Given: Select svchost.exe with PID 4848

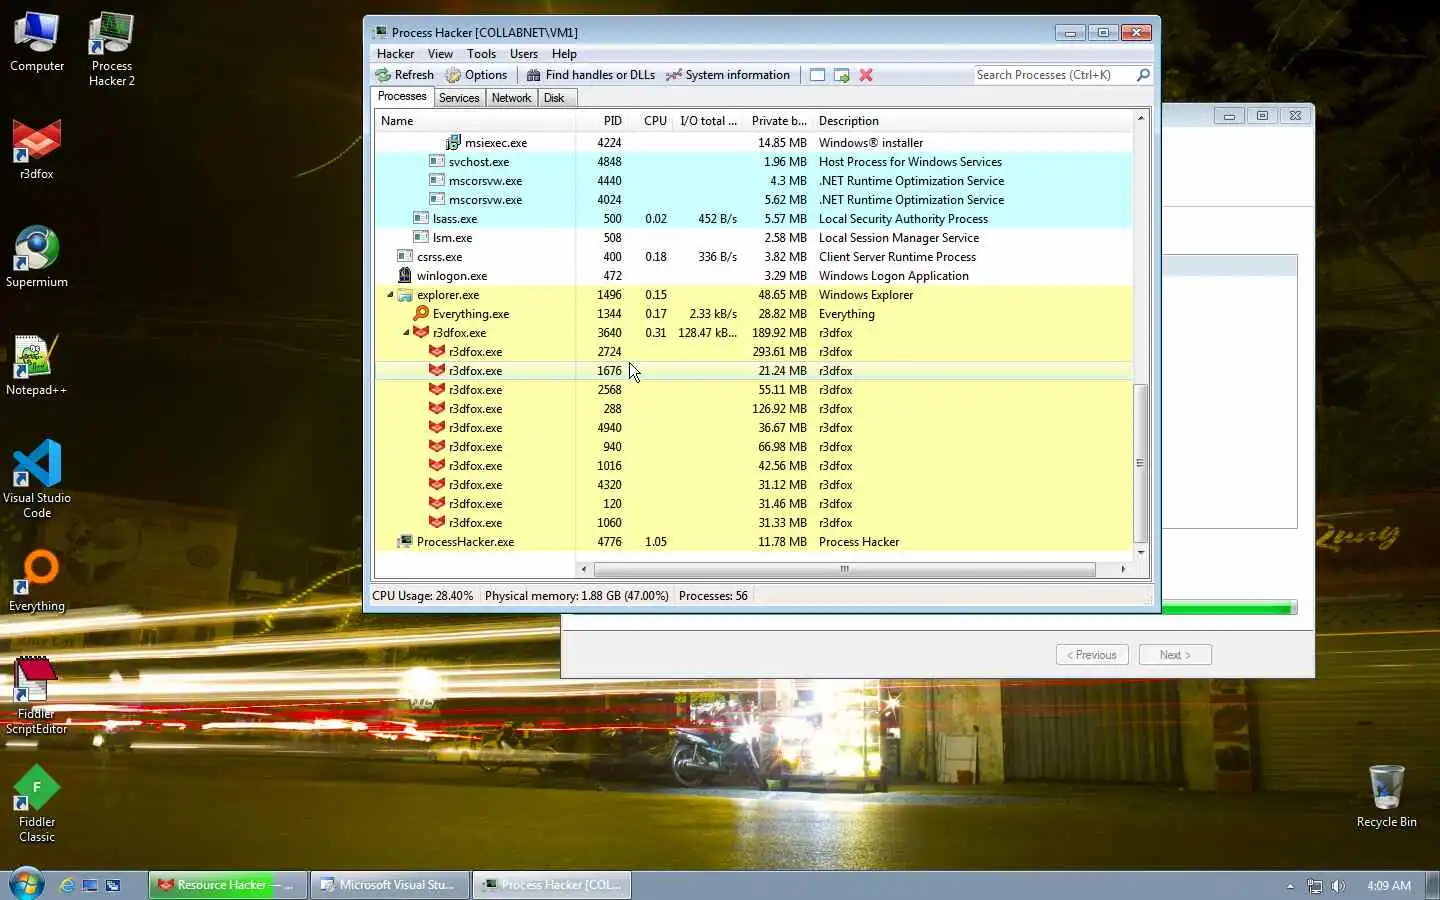Looking at the screenshot, I should [x=754, y=162].
